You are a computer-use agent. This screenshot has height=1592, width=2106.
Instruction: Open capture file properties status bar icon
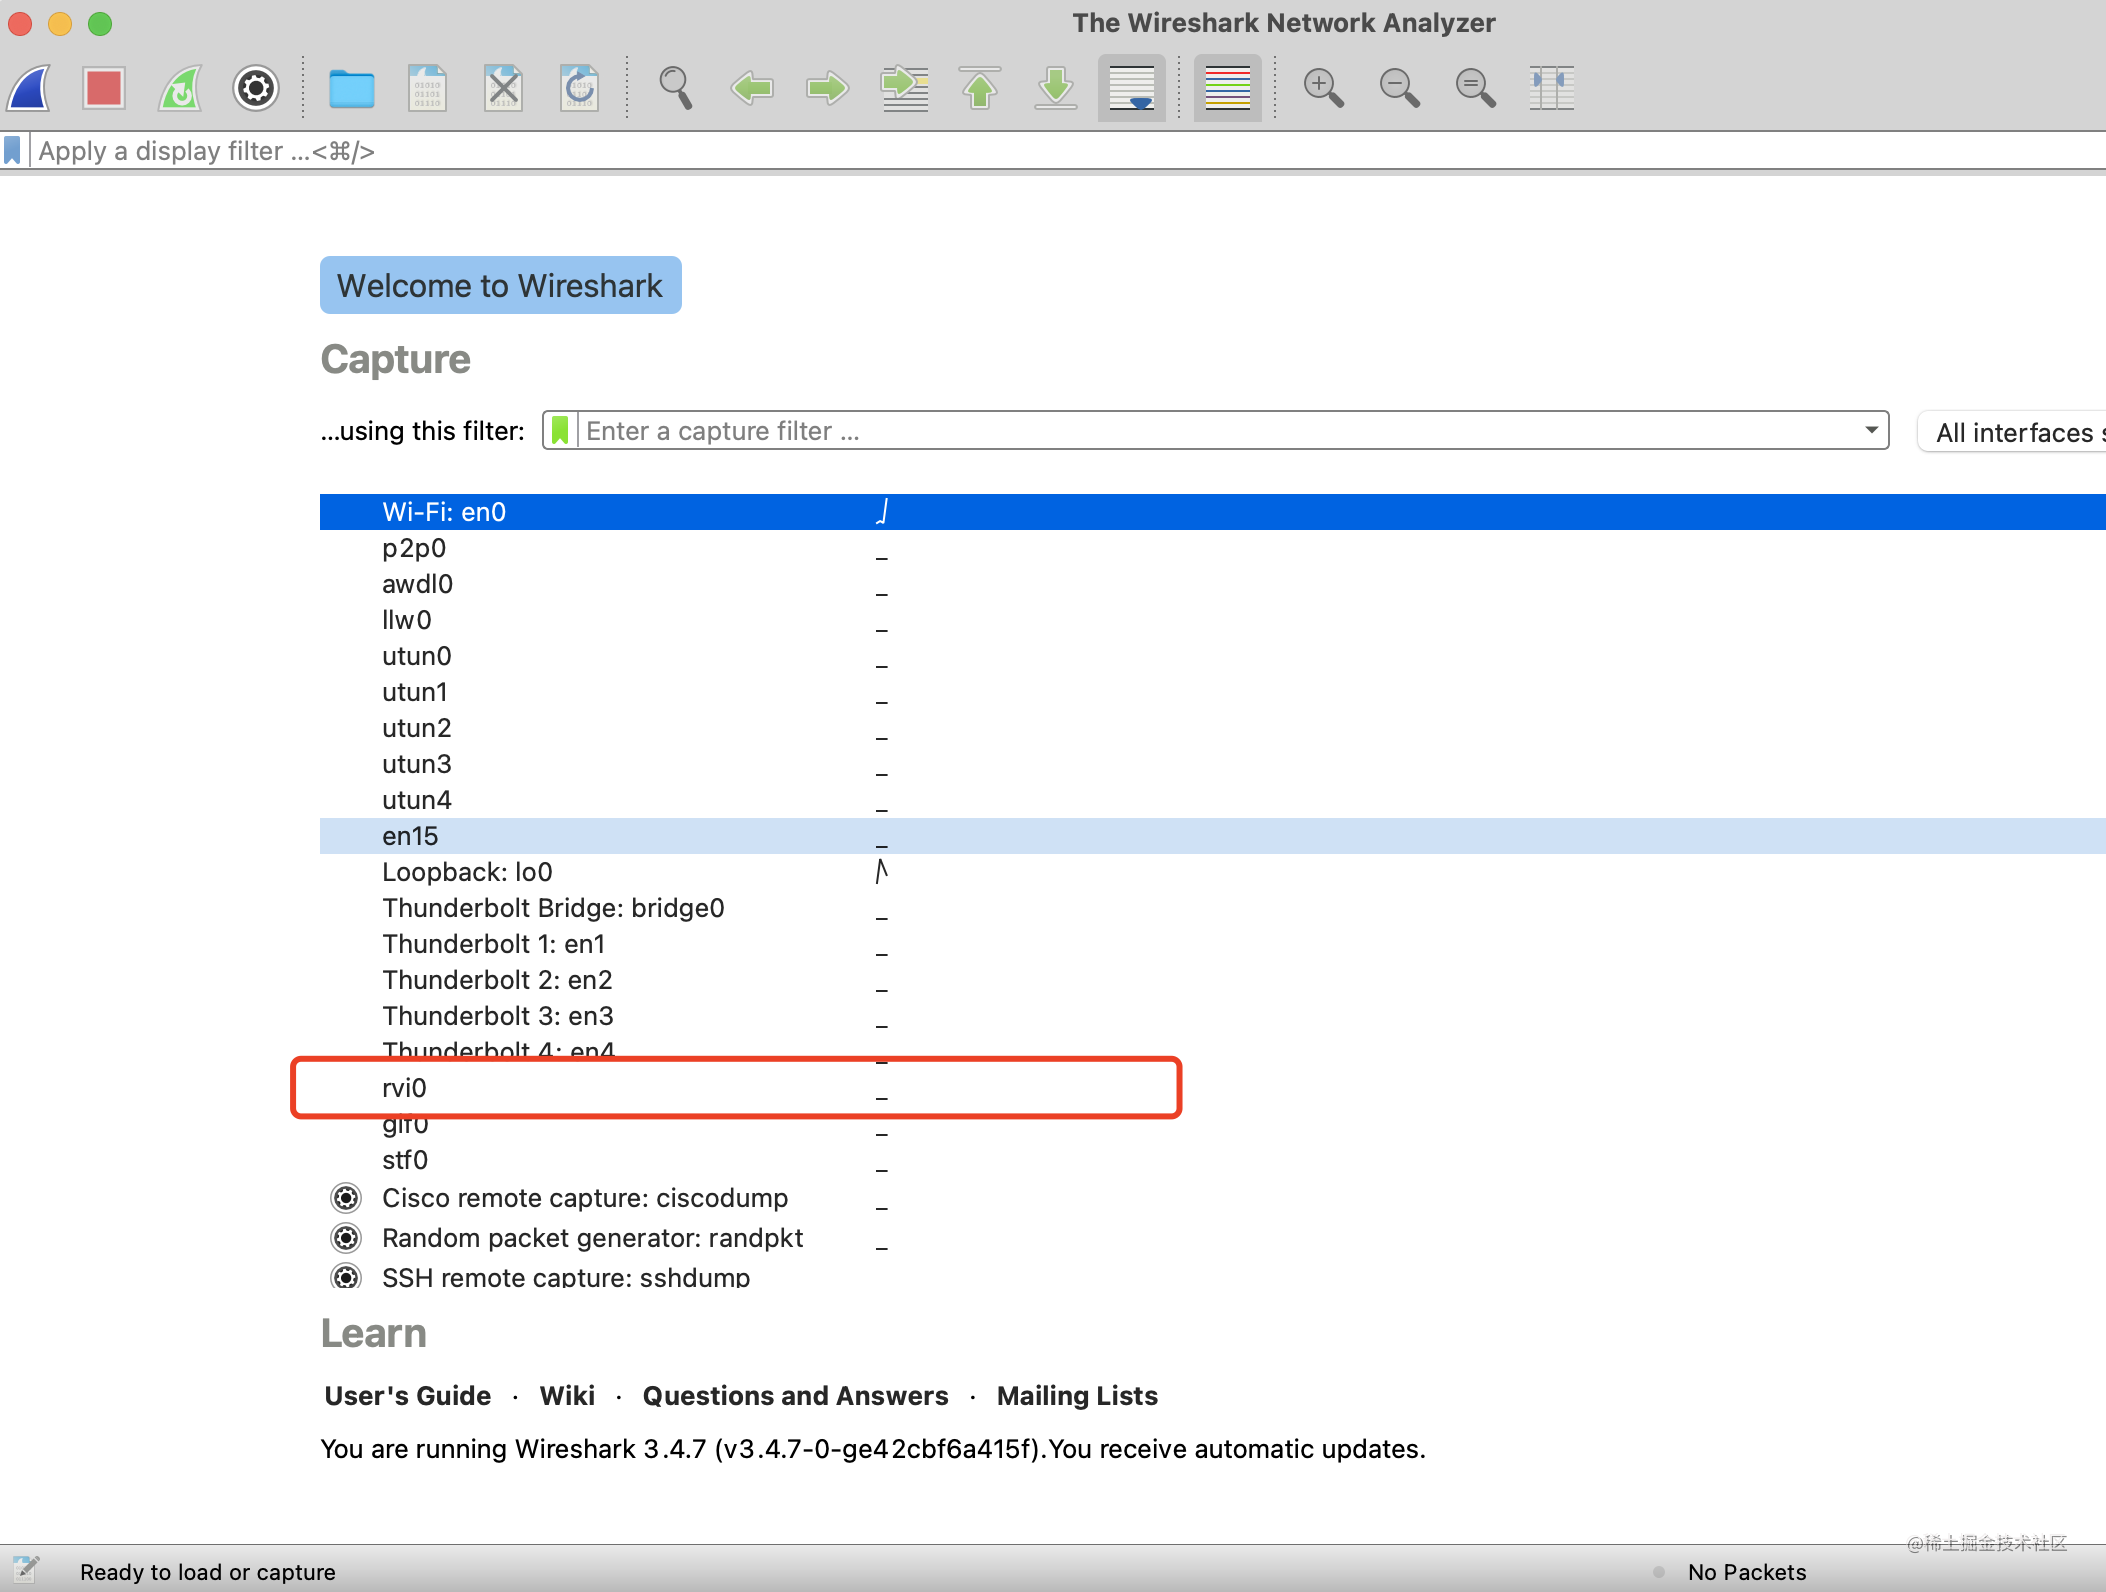pos(26,1570)
